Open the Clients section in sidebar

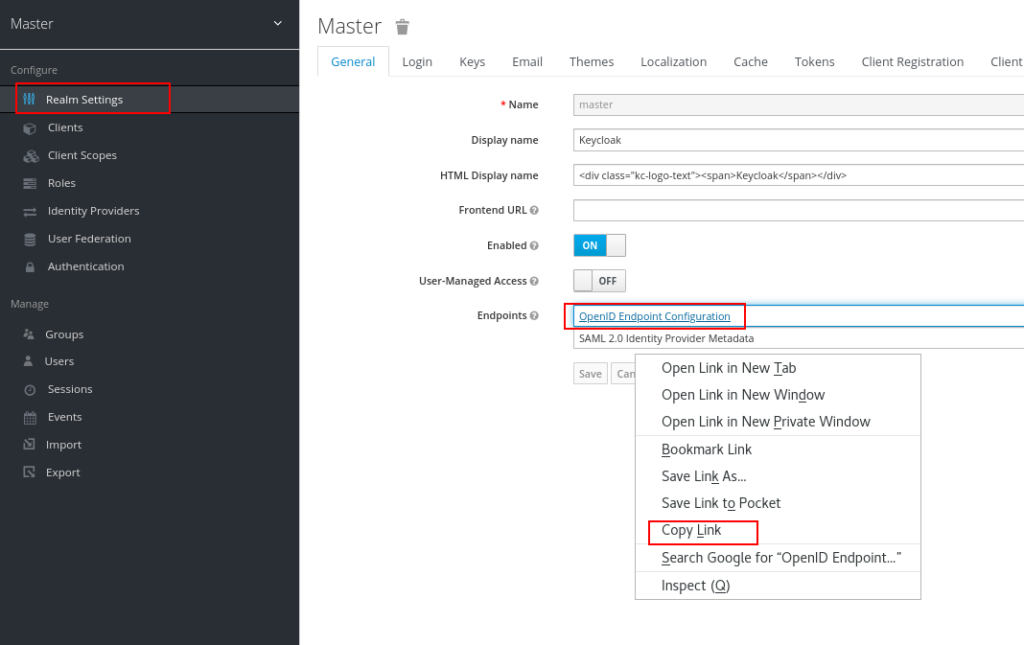pos(68,126)
